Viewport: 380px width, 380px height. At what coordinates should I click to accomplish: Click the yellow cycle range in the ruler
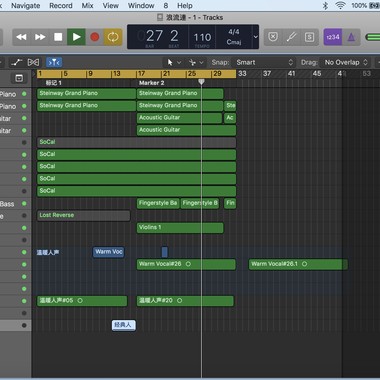(137, 74)
